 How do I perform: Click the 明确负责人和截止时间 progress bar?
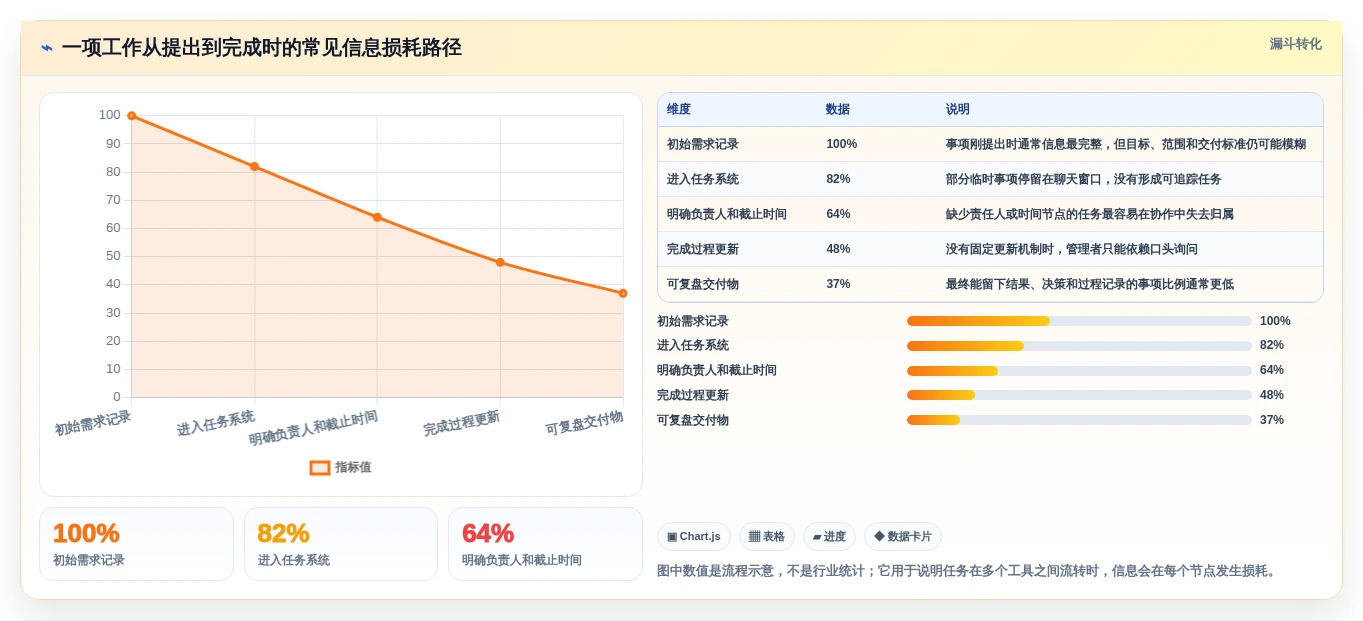pos(1079,370)
